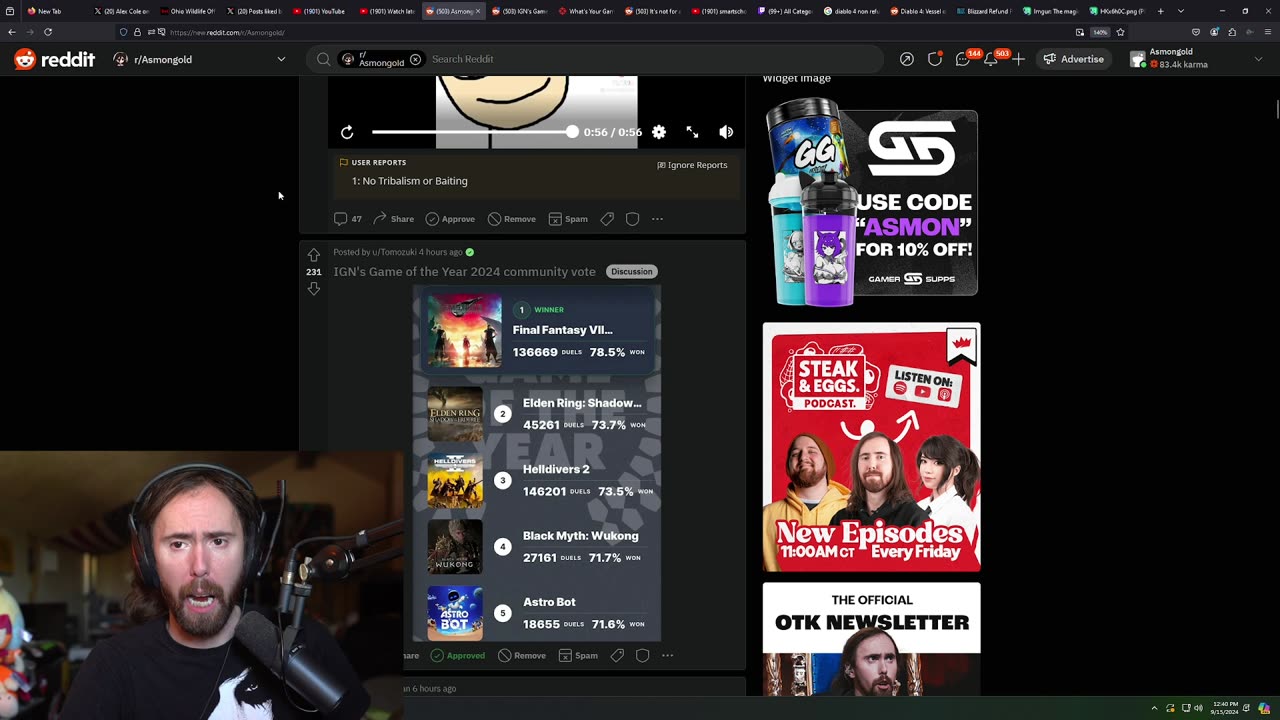Screen dimensions: 1280x720
Task: Open the IGN ranking image in the post
Action: pyautogui.click(x=537, y=463)
